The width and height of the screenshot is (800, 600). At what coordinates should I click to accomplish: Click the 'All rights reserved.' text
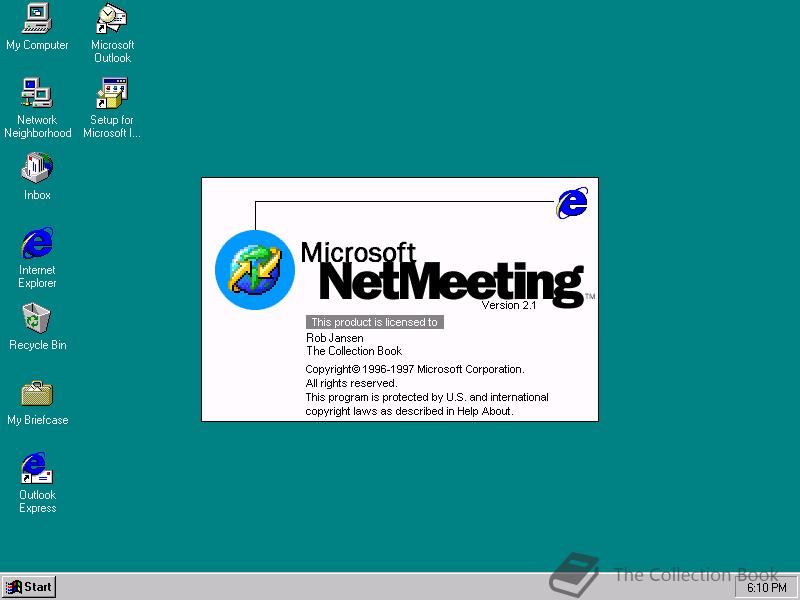[x=352, y=383]
